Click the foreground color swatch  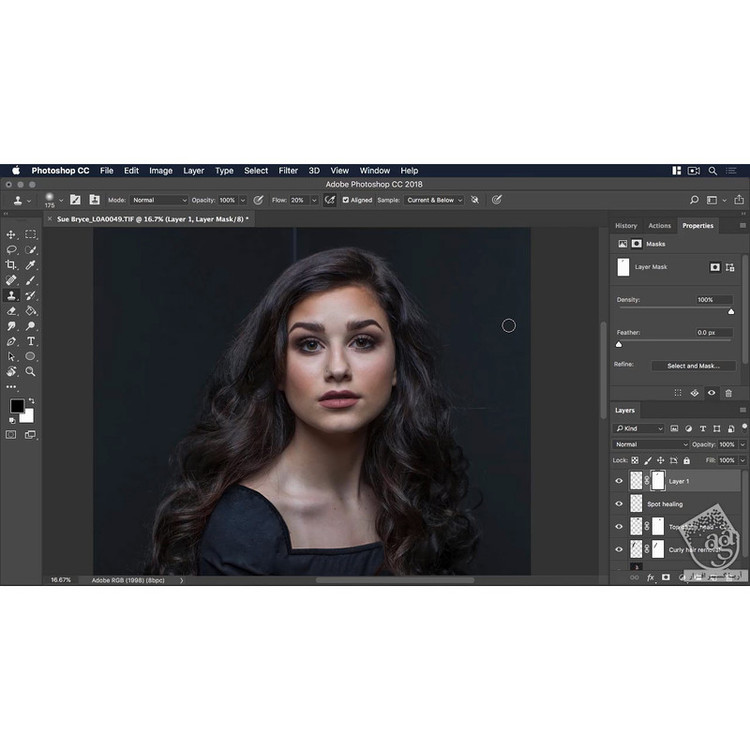click(17, 405)
